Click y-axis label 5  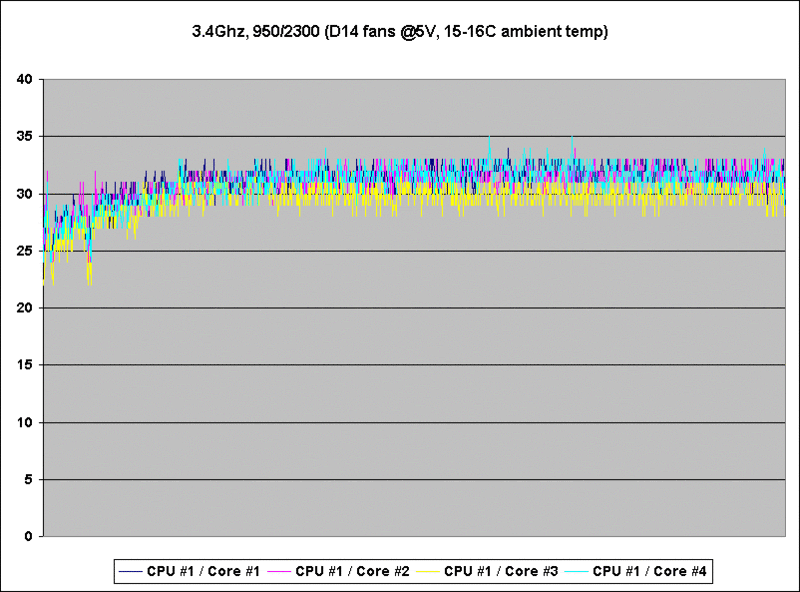click(28, 479)
